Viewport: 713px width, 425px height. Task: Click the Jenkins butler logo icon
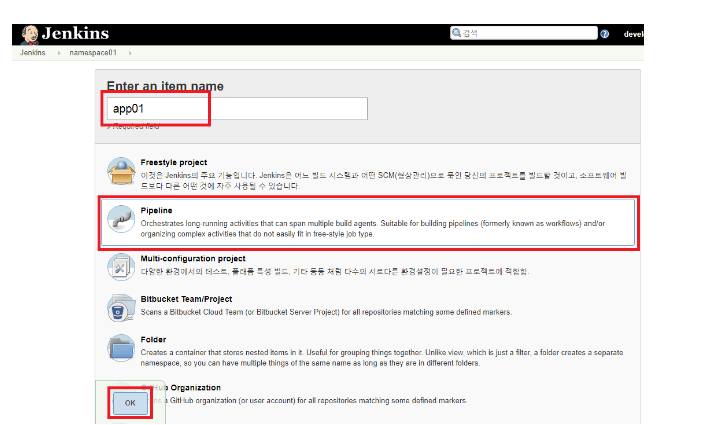pyautogui.click(x=30, y=34)
